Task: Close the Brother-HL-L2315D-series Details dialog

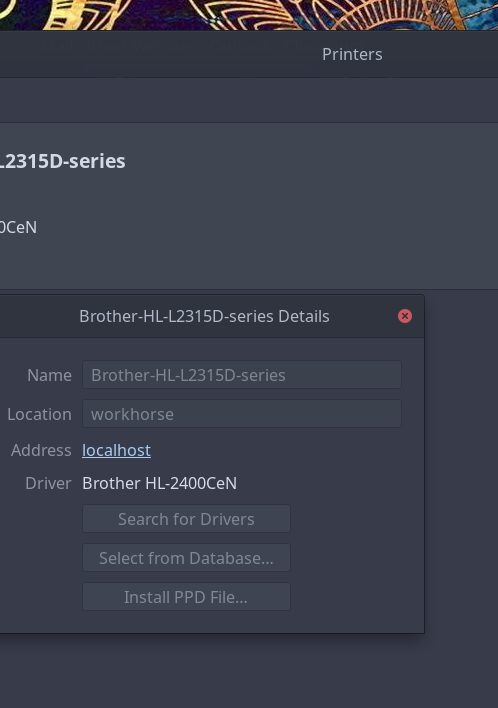Action: (x=405, y=316)
